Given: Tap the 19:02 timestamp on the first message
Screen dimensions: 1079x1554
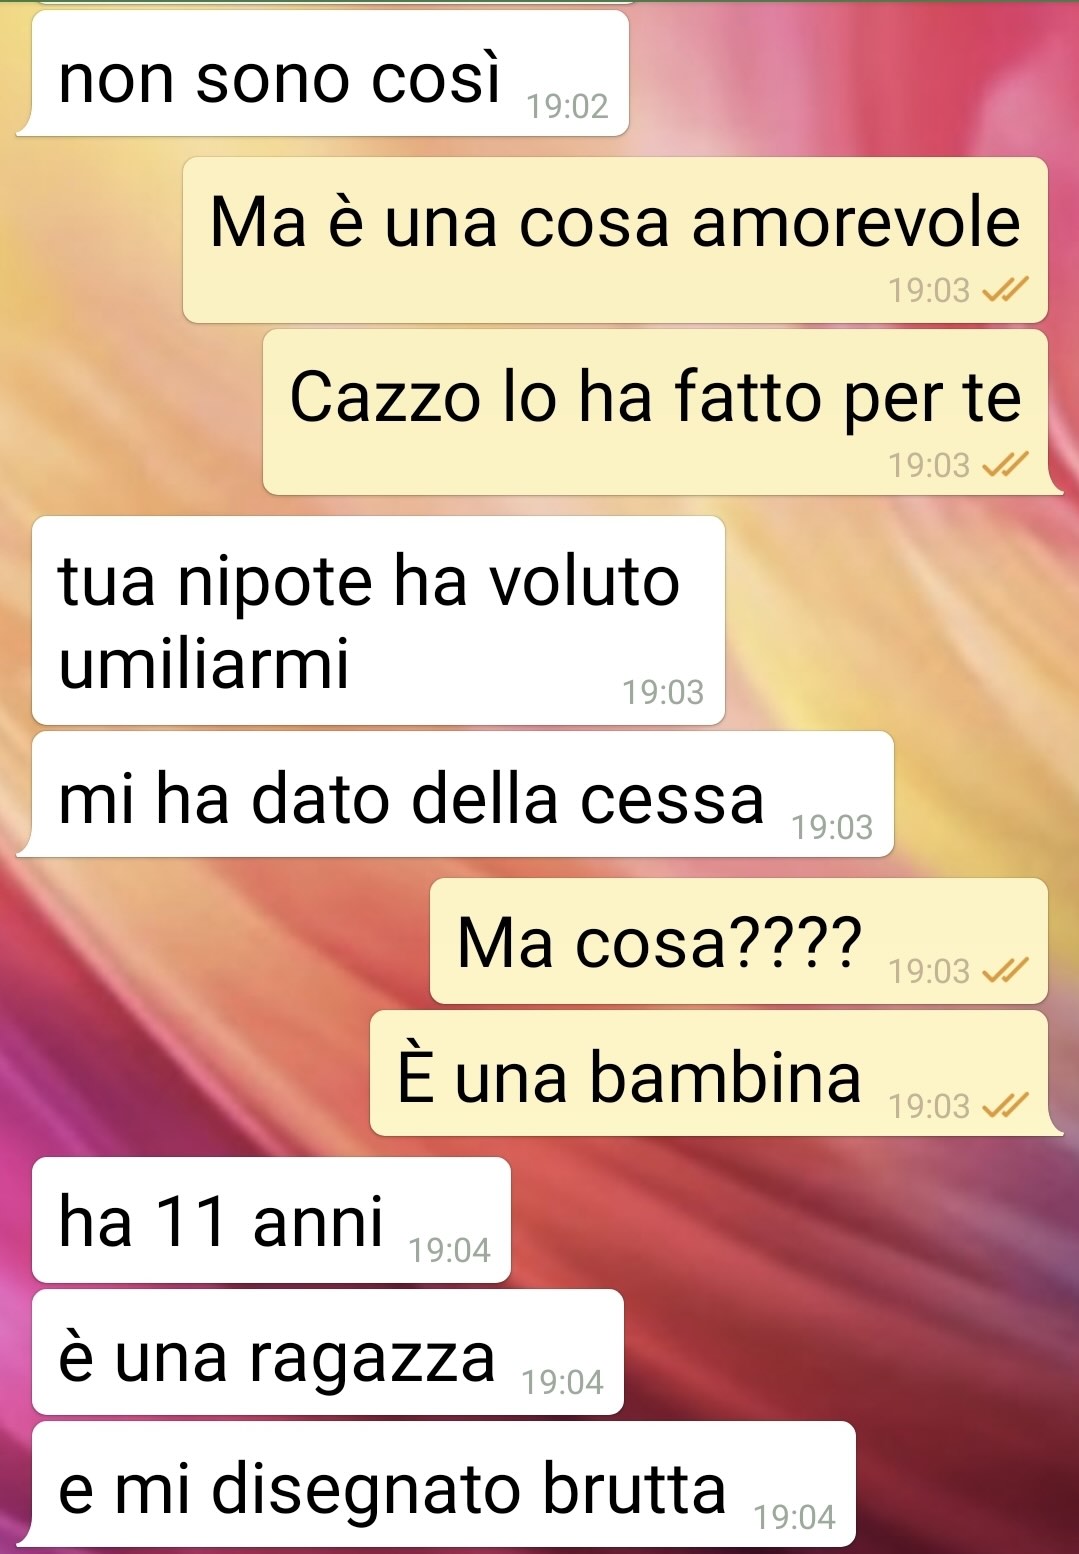Looking at the screenshot, I should 568,106.
